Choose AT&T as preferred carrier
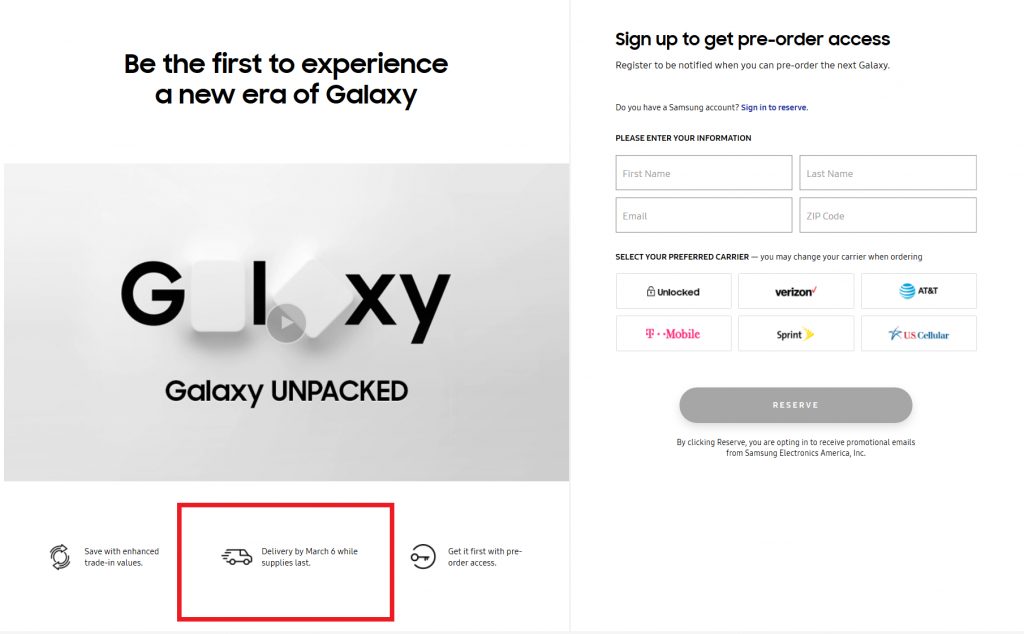This screenshot has width=1024, height=634. click(x=919, y=291)
